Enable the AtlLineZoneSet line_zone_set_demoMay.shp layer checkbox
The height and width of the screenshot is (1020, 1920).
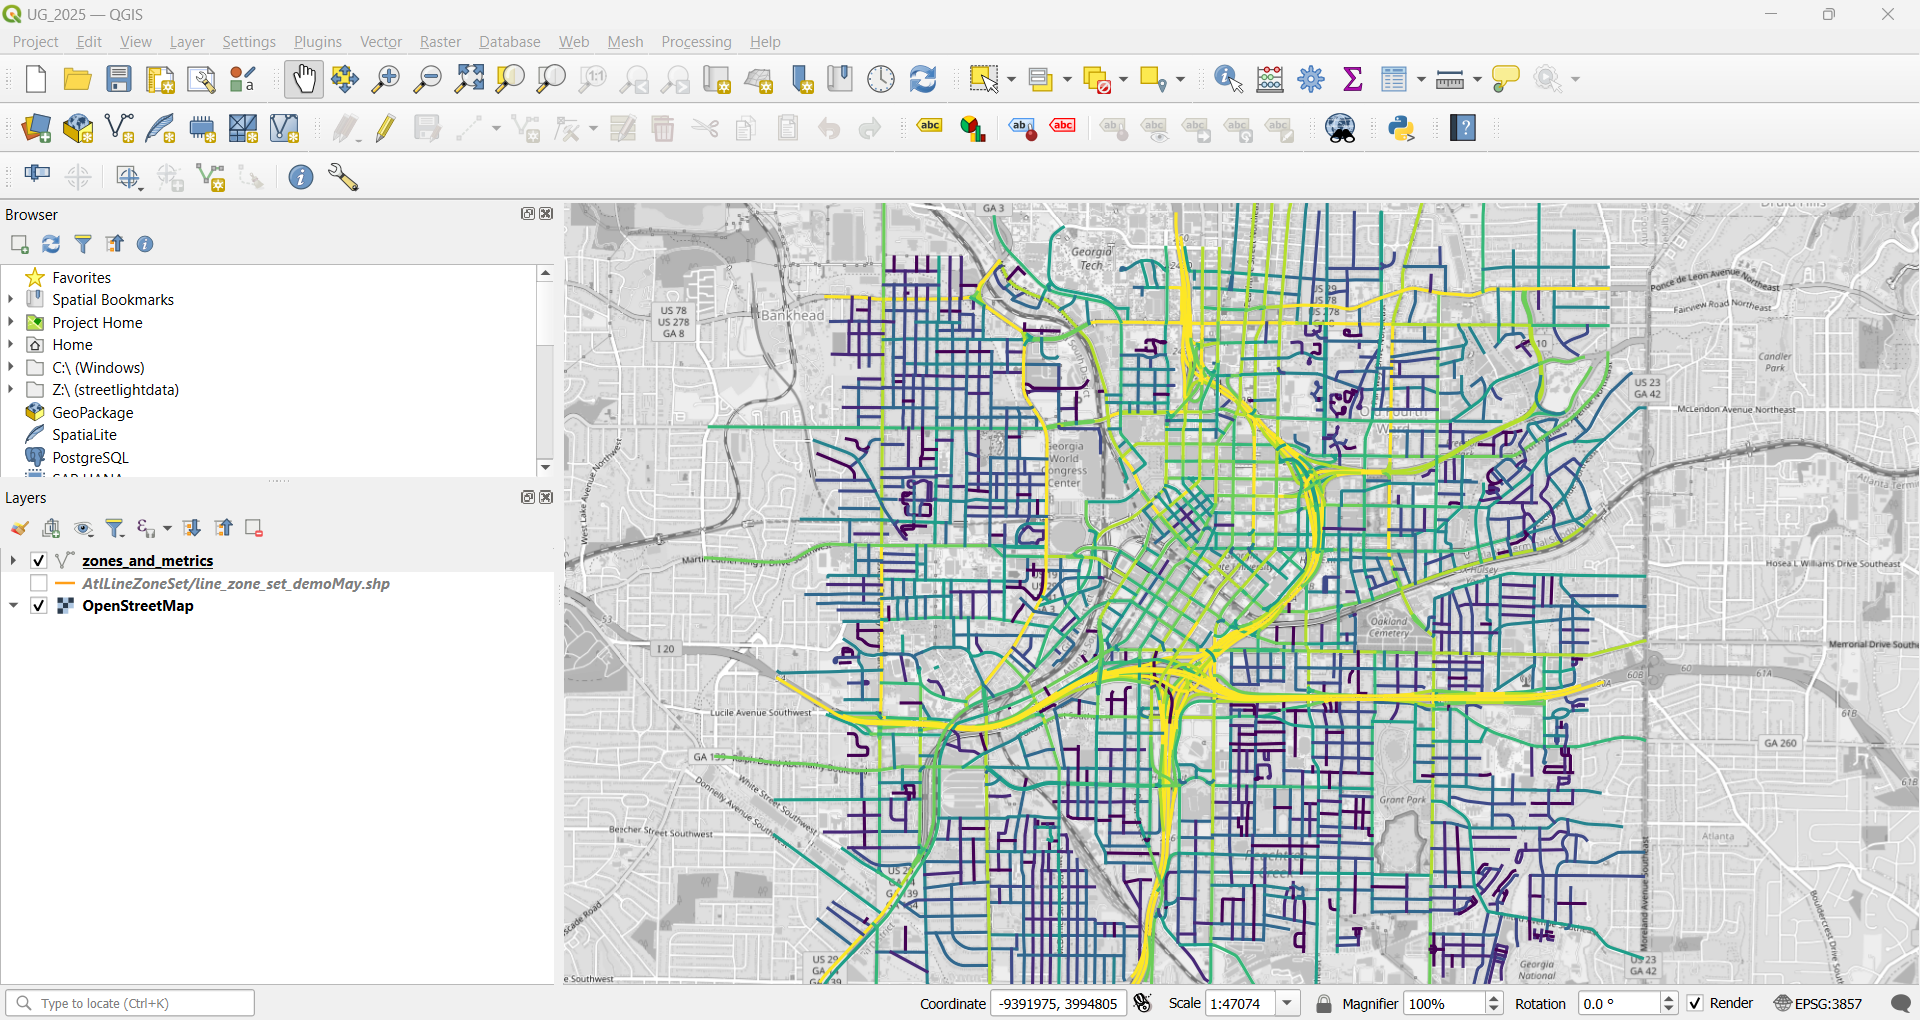(39, 583)
